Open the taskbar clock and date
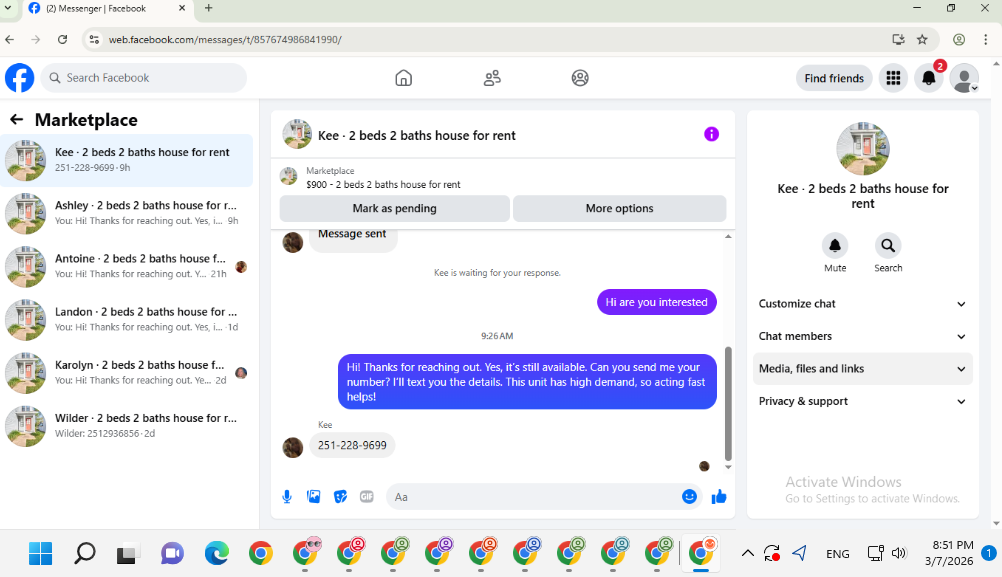The image size is (1002, 577). pyautogui.click(x=949, y=553)
